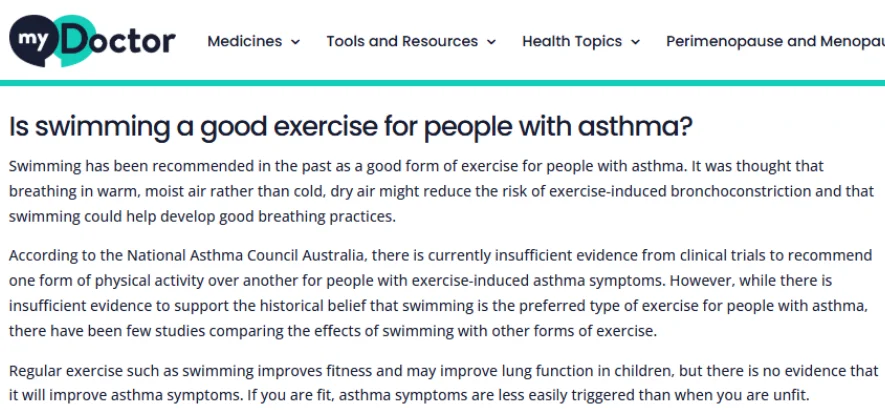Screen dimensions: 885x410
Task: Open the Medicines menu
Action: click(x=245, y=41)
